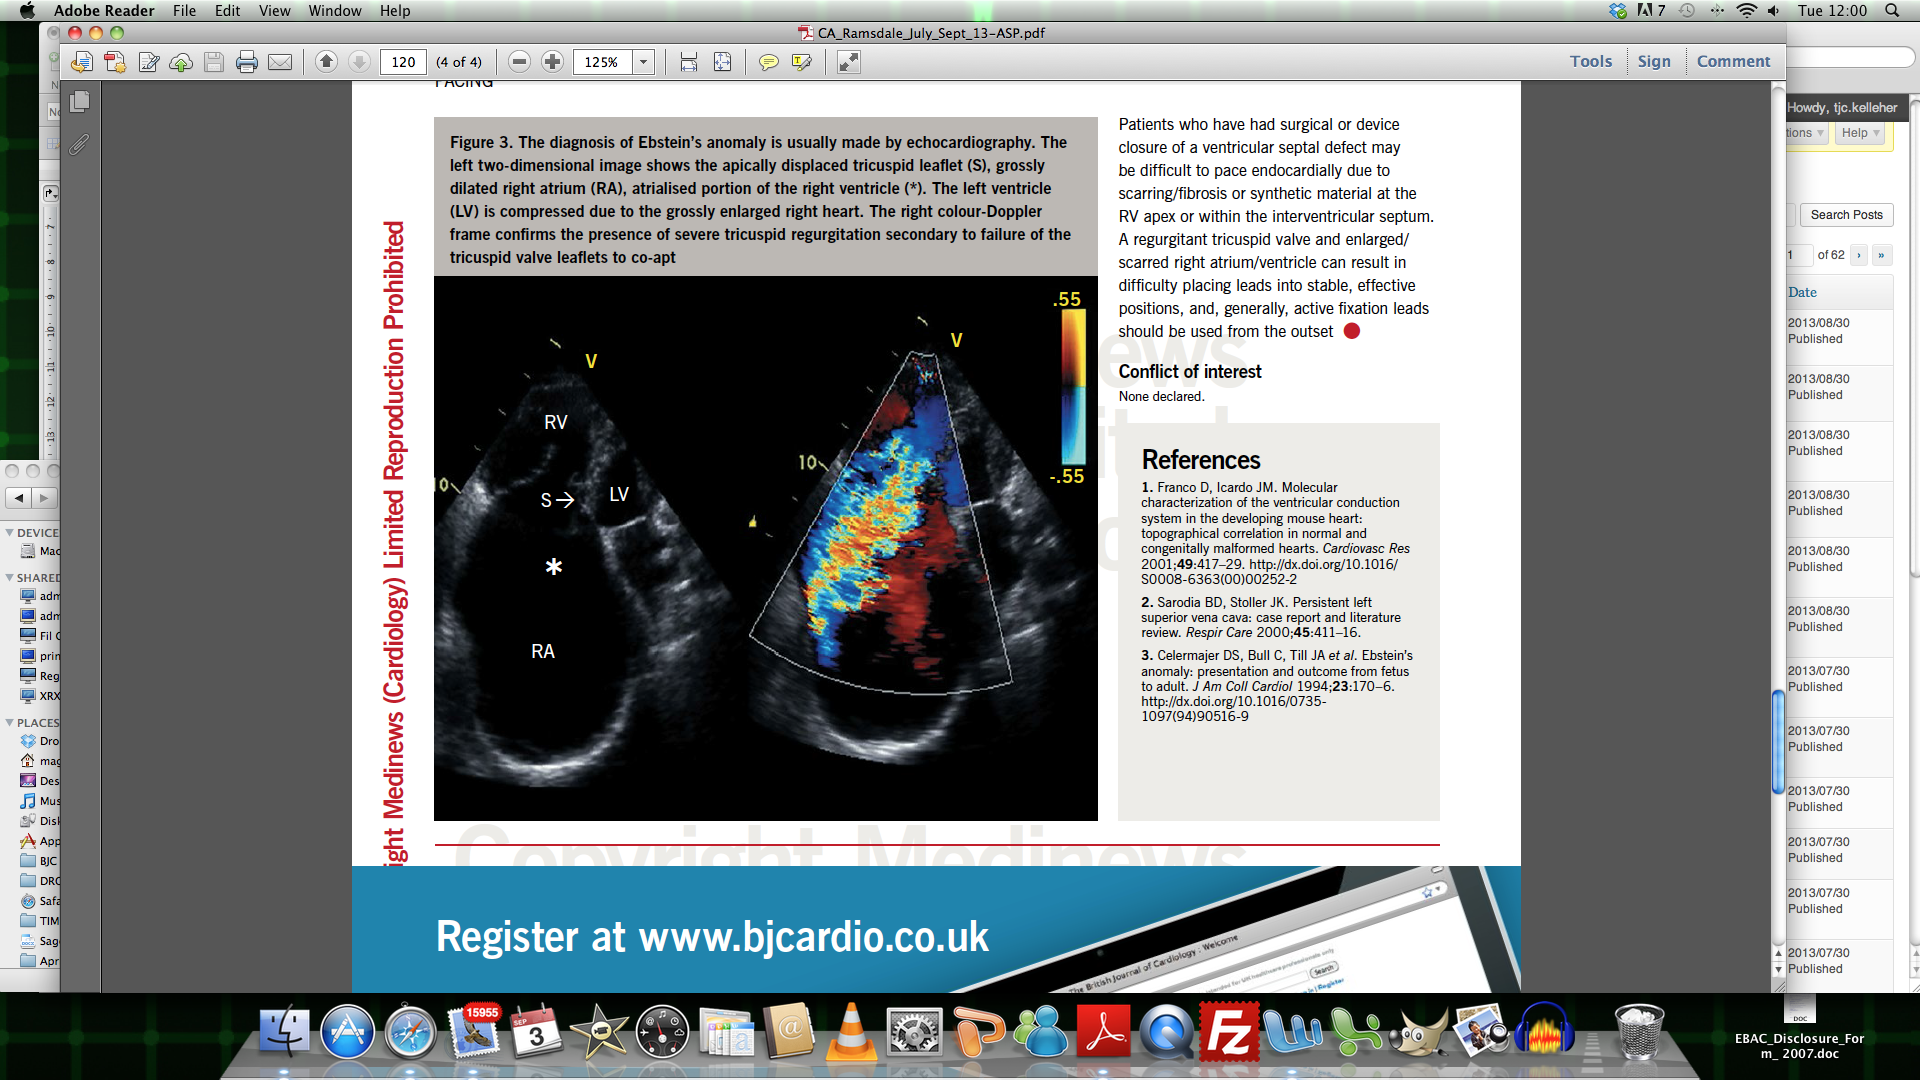Click the email envelope toolbar icon
This screenshot has height=1080, width=1920.
click(281, 62)
